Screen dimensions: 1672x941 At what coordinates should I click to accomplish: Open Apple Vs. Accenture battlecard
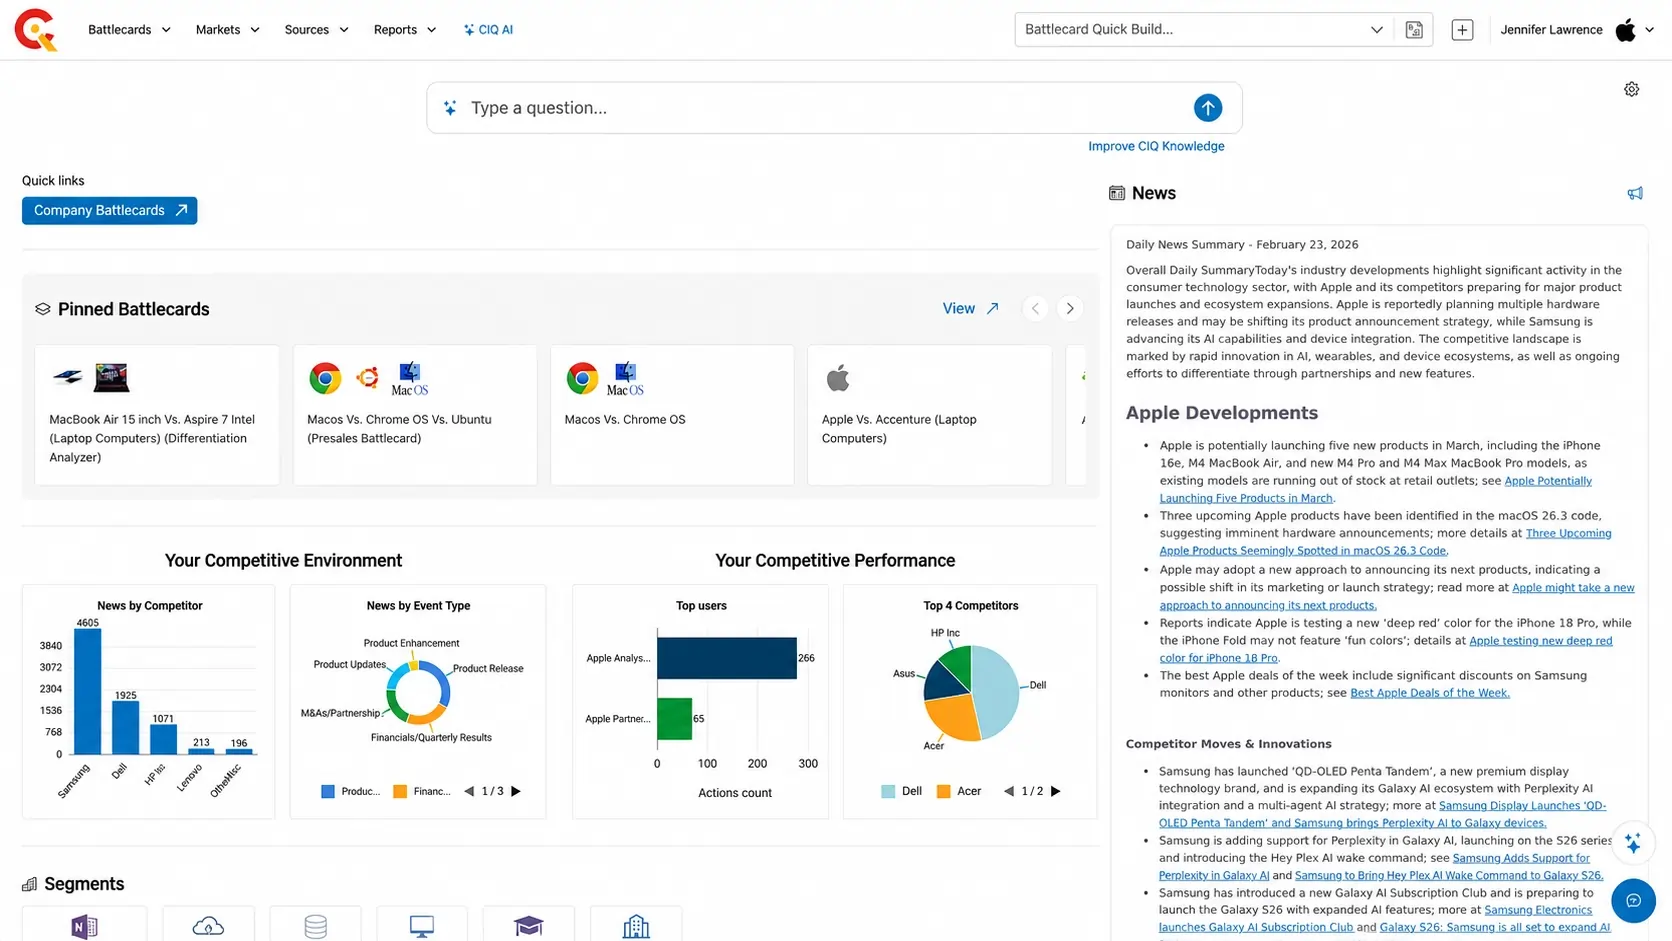click(929, 415)
